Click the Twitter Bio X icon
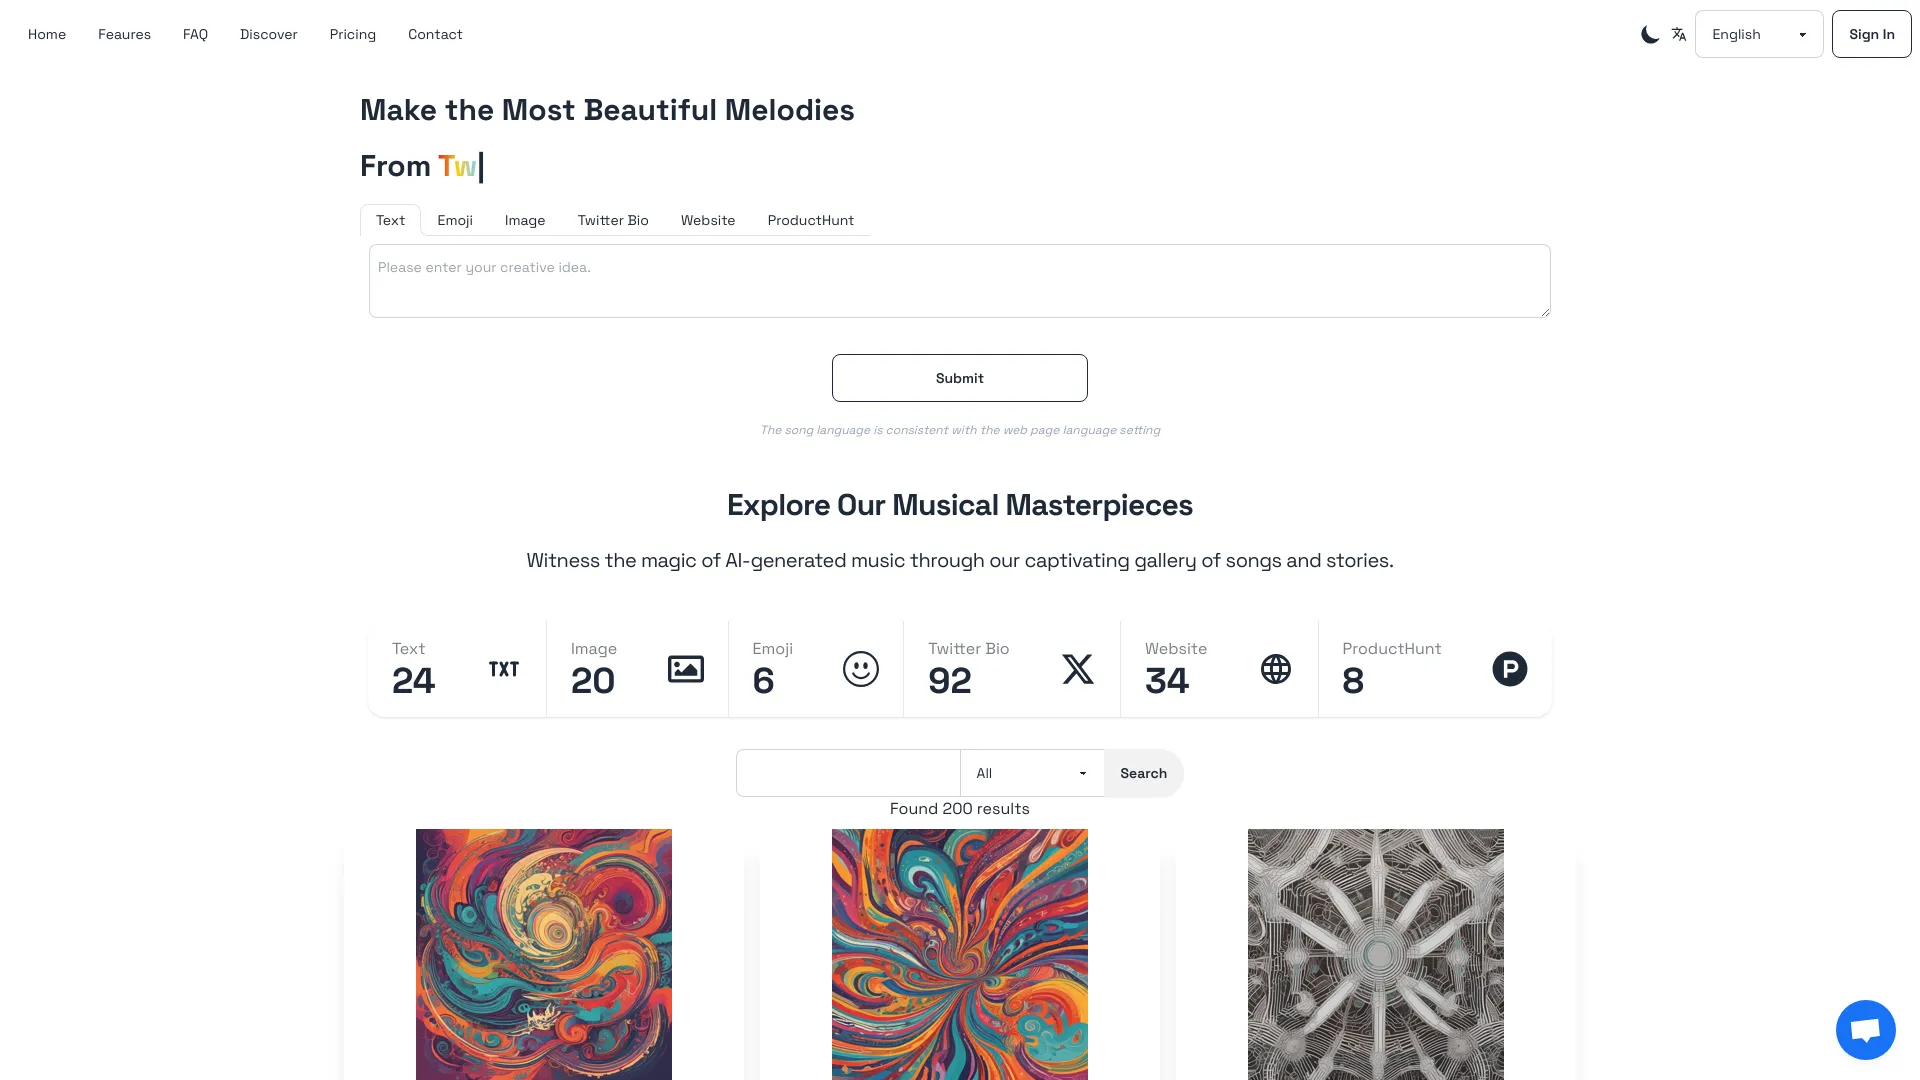Viewport: 1920px width, 1080px height. tap(1077, 669)
